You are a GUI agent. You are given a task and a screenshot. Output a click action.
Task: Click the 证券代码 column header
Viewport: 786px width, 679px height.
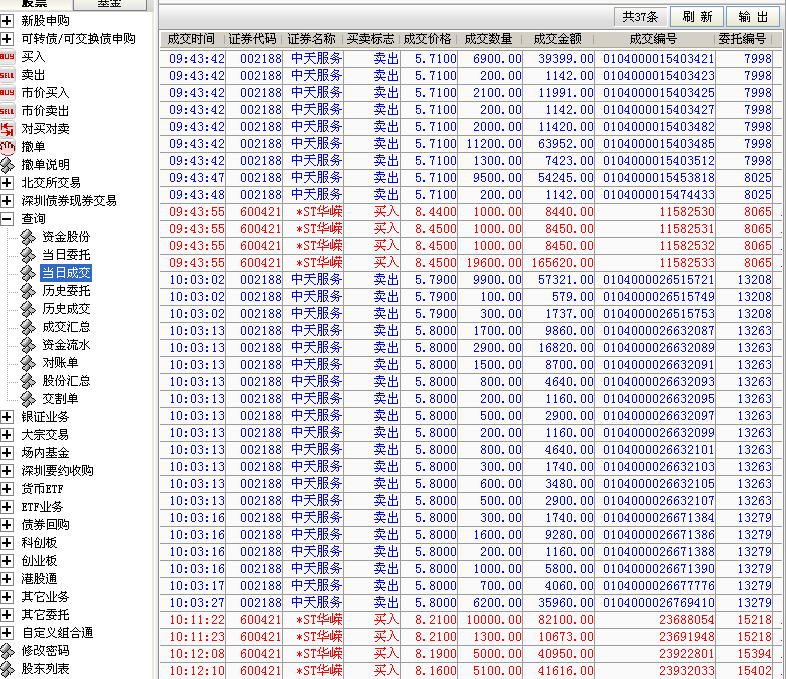253,39
